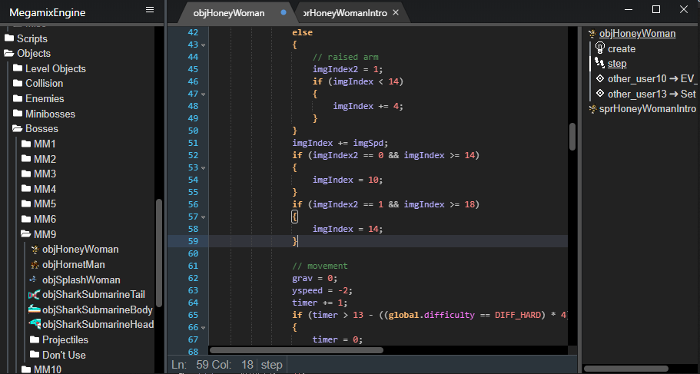Click the horizontal scrollbar of code editor
This screenshot has width=700, height=374.
coord(296,350)
